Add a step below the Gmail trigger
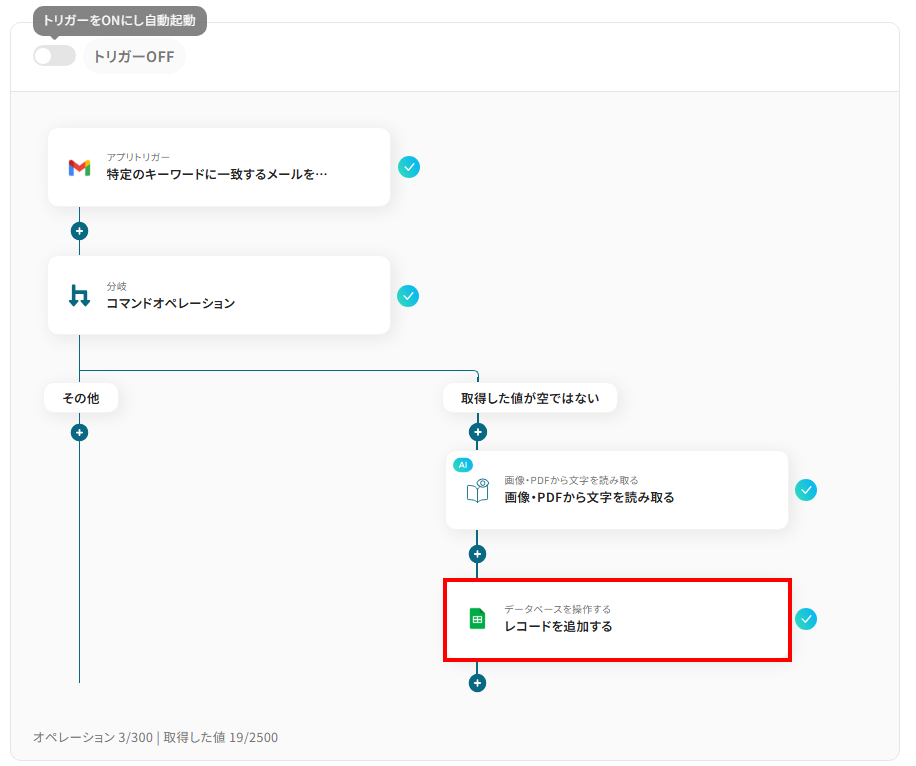 pyautogui.click(x=79, y=231)
